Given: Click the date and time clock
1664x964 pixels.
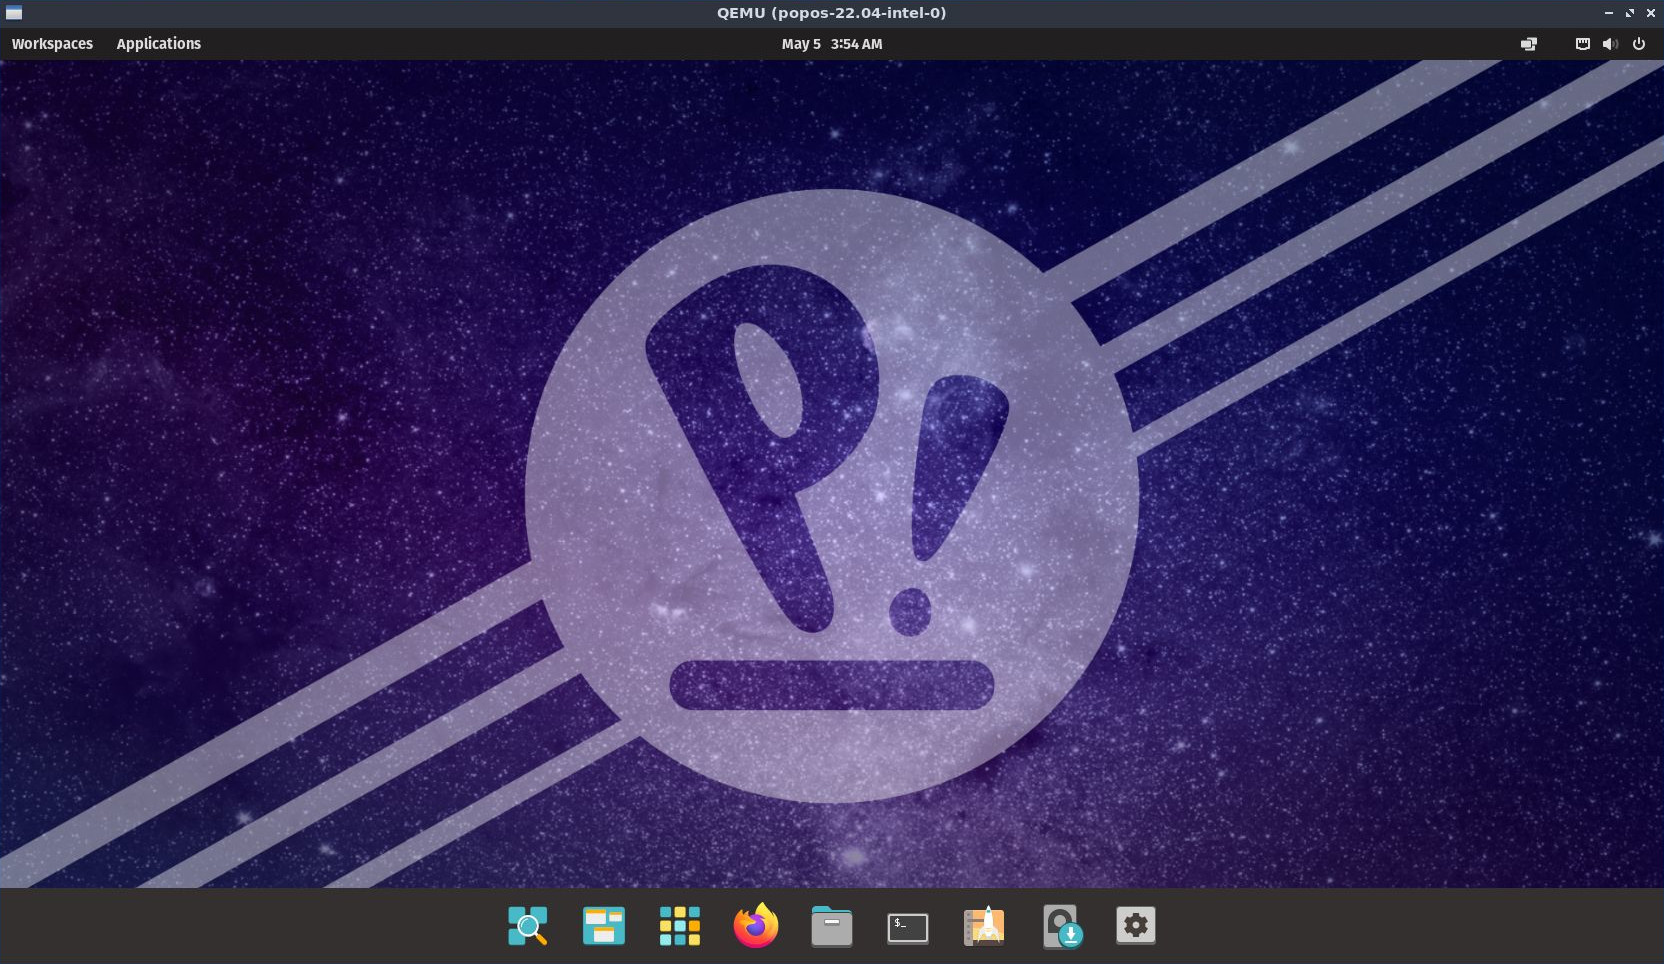Looking at the screenshot, I should pos(831,44).
